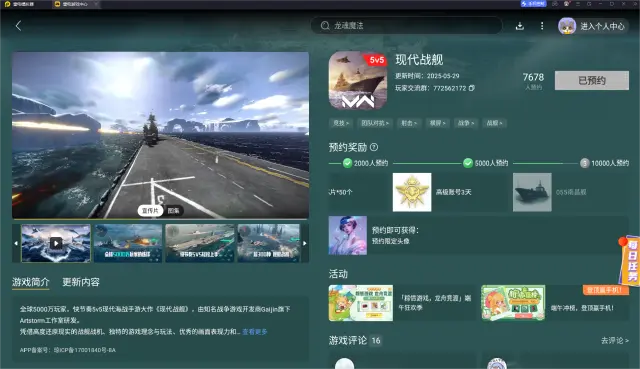
Task: Show previous screenshots with the left arrow
Action: pos(16,243)
